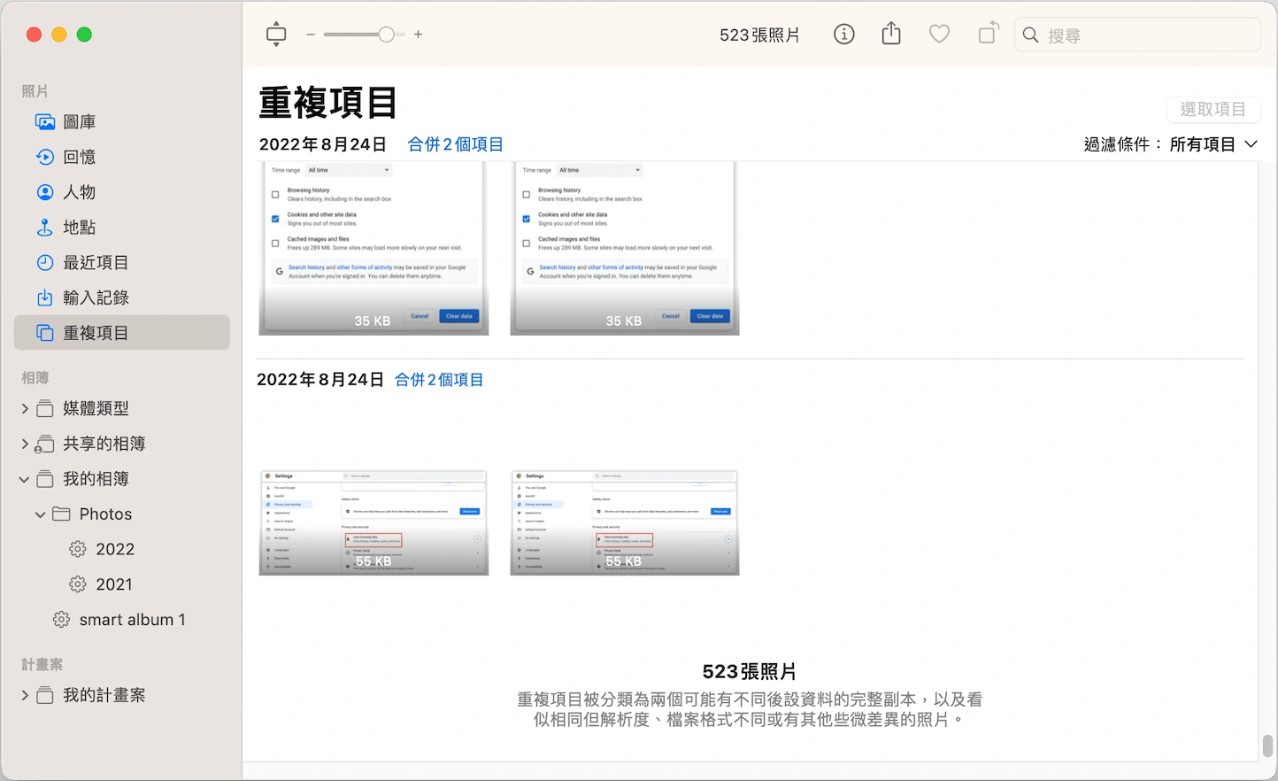Click the search field
This screenshot has width=1278, height=781.
click(x=1137, y=35)
